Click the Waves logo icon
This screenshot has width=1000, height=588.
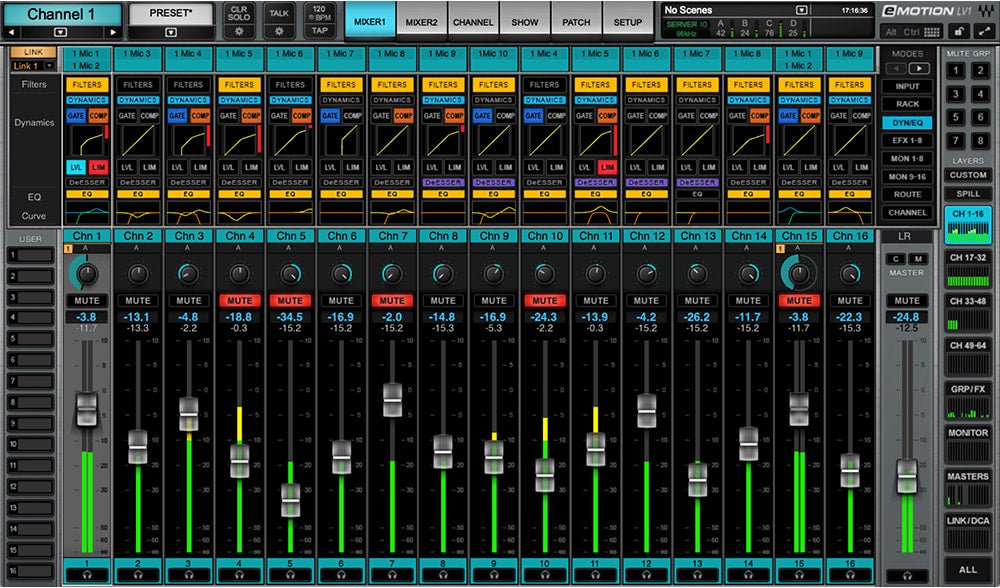pyautogui.click(x=985, y=11)
